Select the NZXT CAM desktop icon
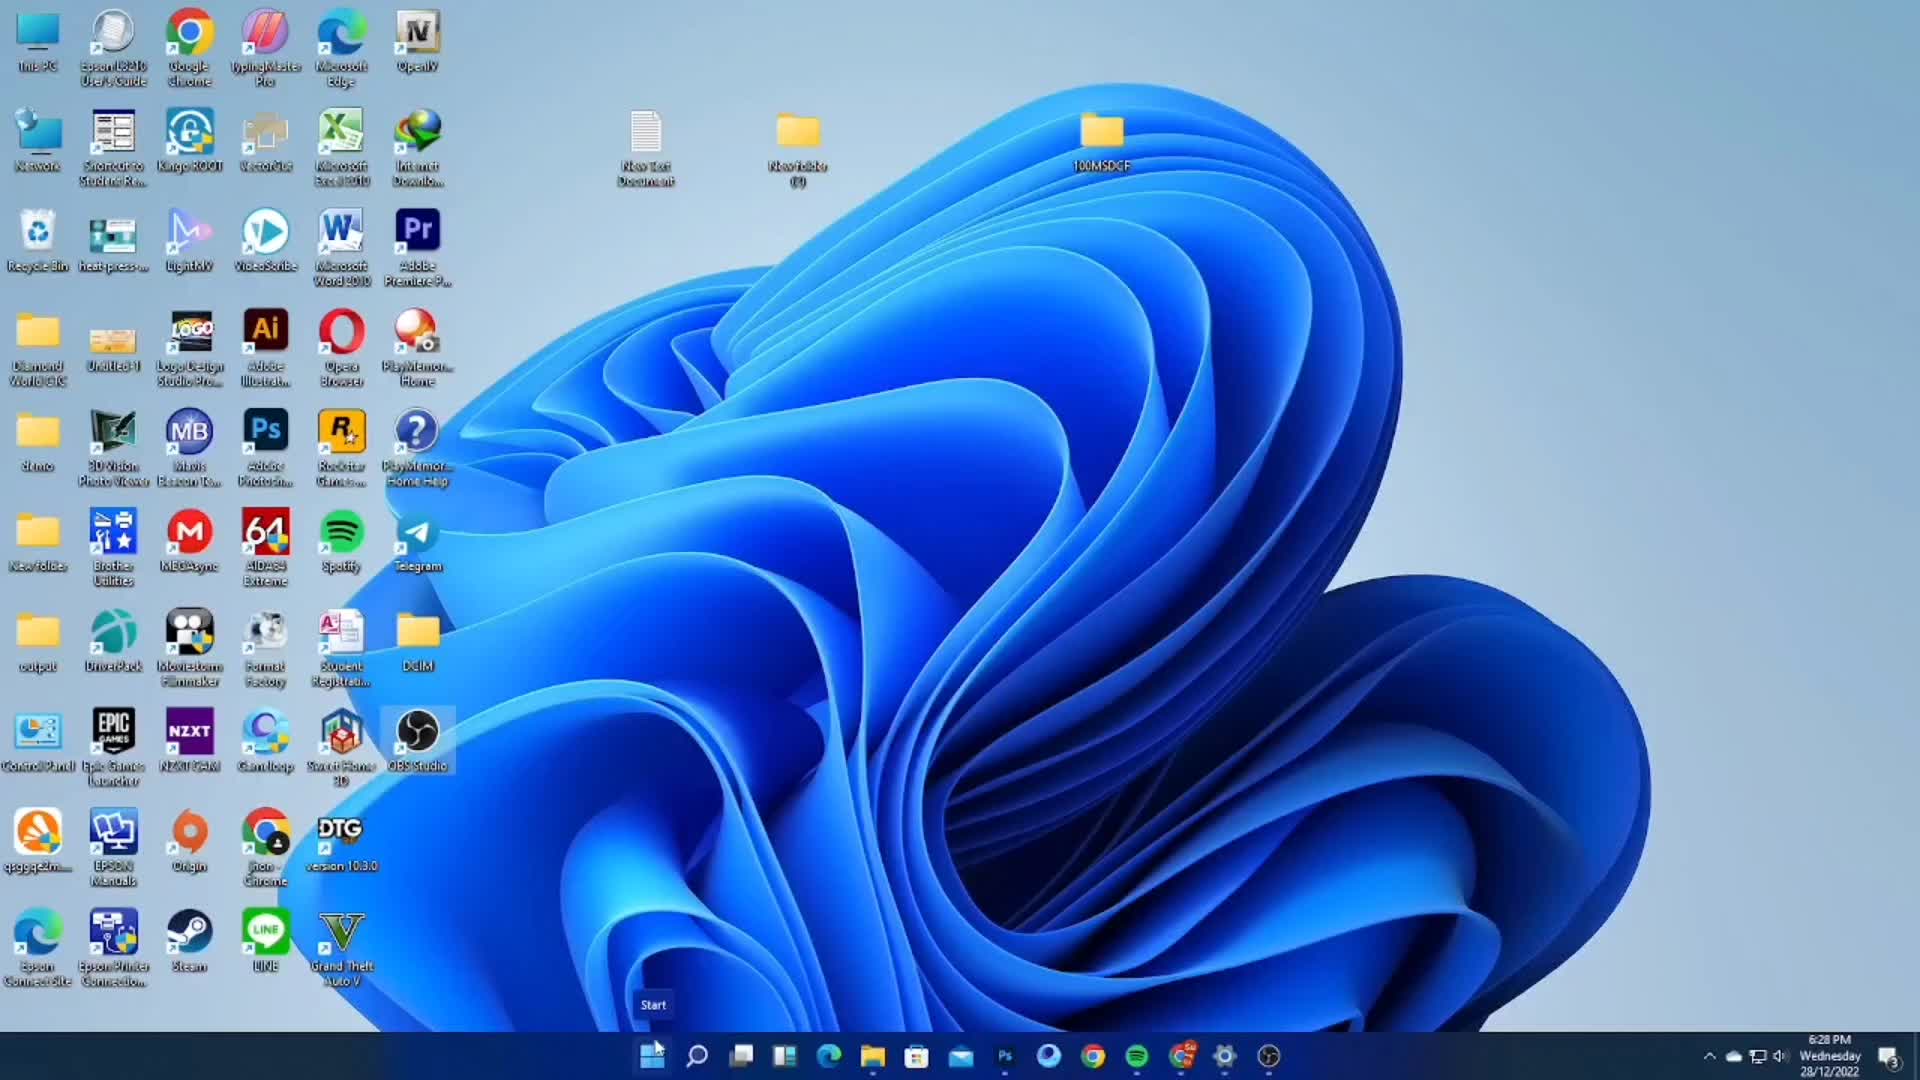The width and height of the screenshot is (1920, 1080). tap(189, 742)
